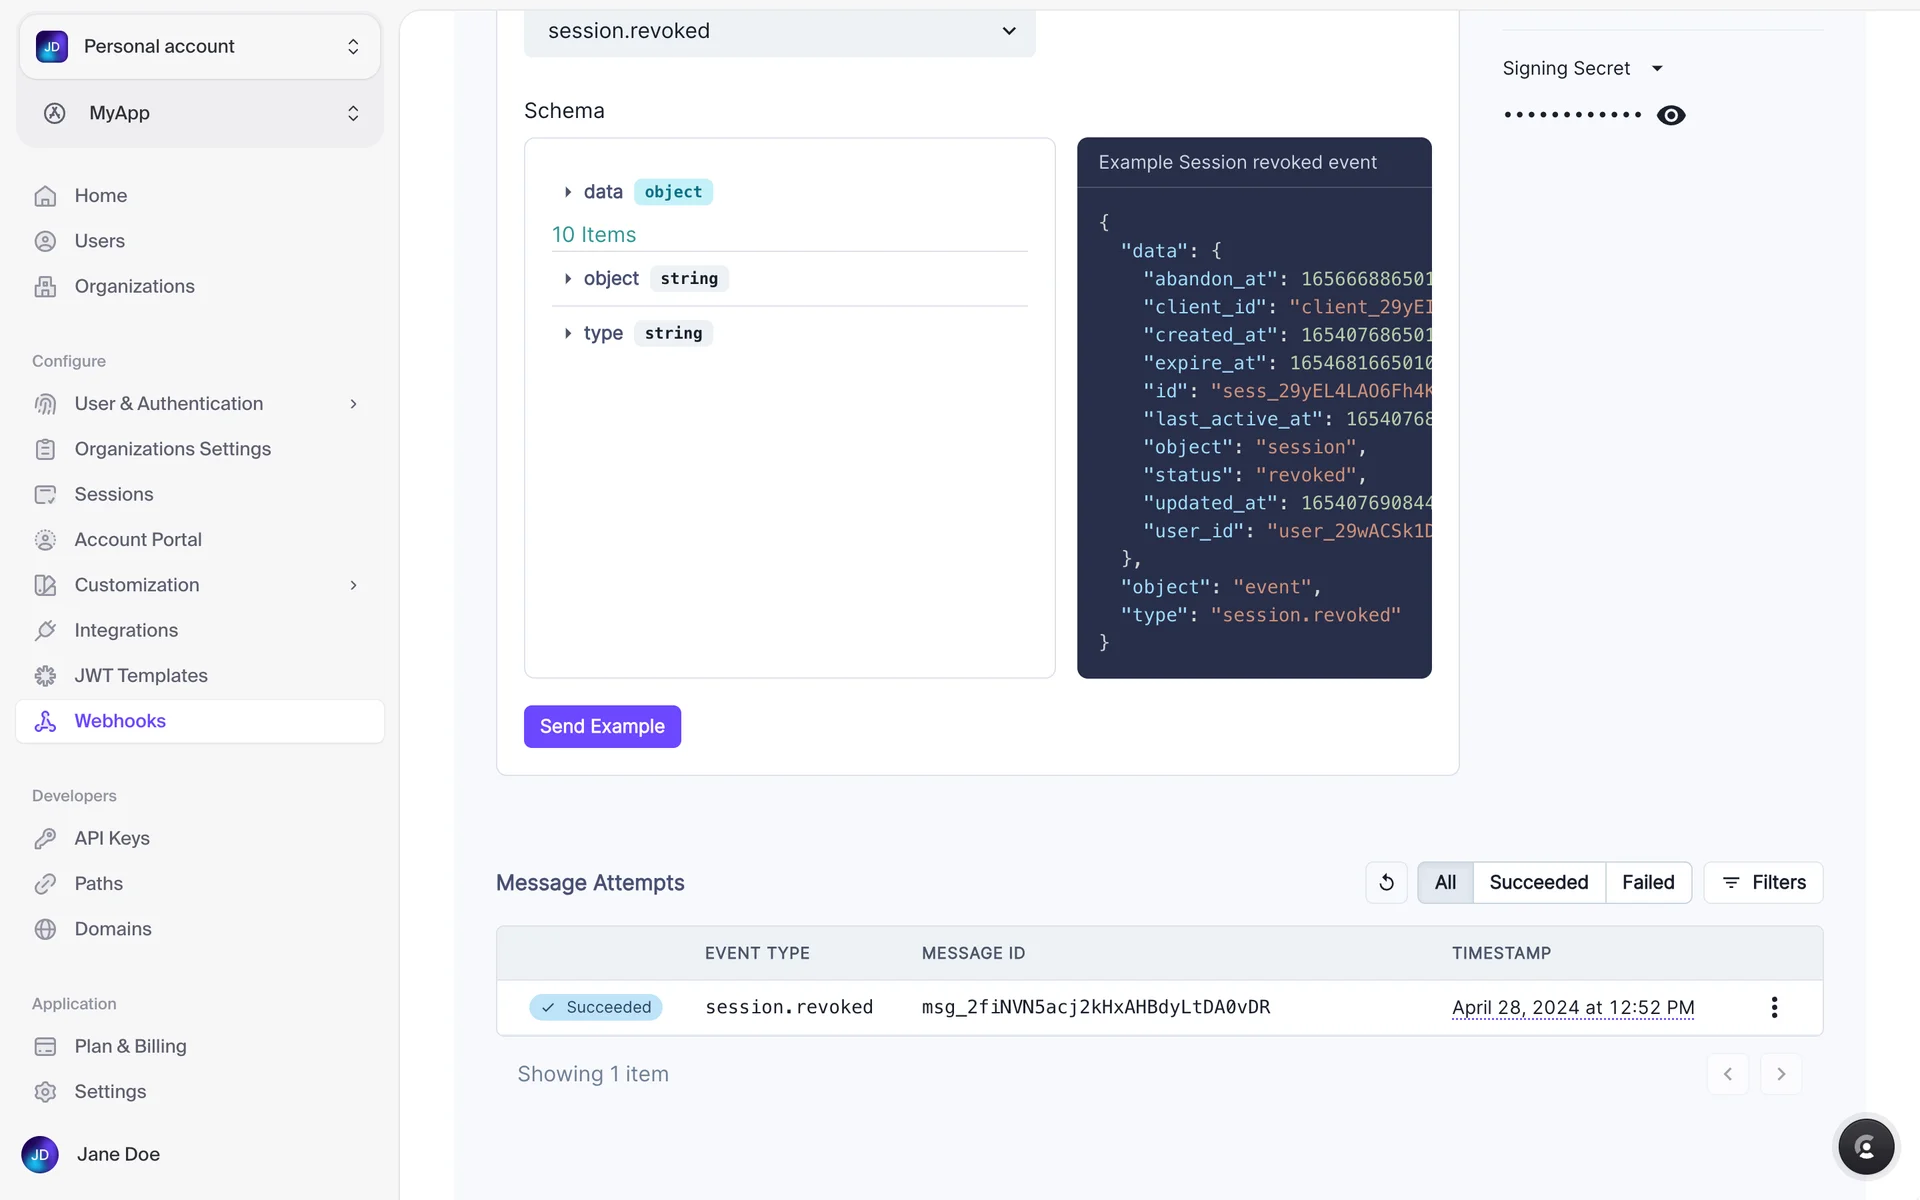Select Webhooks in the sidebar menu
This screenshot has height=1200, width=1920.
tap(120, 721)
